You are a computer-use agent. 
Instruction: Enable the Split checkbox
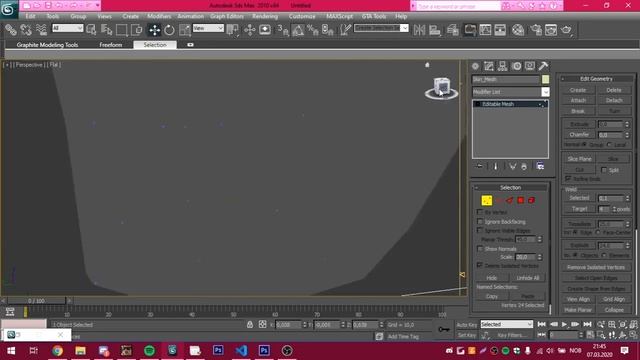pyautogui.click(x=604, y=170)
